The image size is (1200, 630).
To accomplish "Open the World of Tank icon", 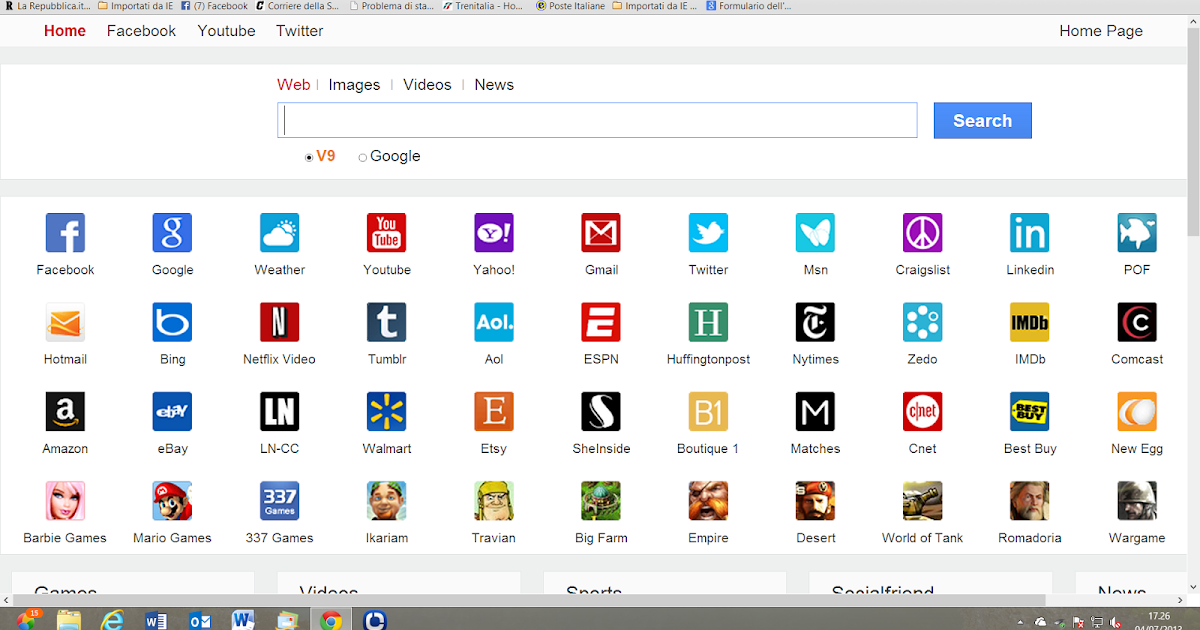I will (922, 501).
